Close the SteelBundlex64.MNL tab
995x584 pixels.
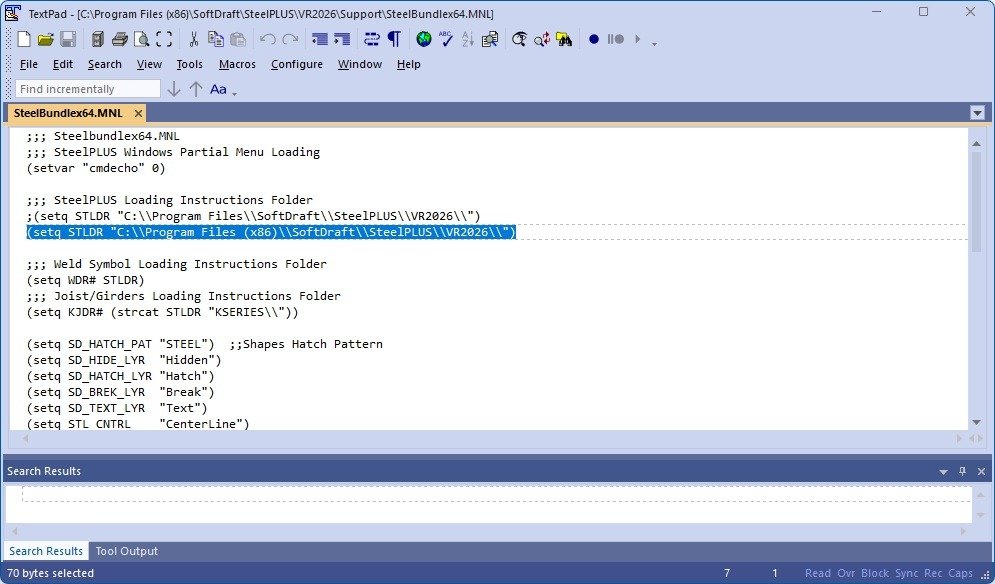point(138,113)
